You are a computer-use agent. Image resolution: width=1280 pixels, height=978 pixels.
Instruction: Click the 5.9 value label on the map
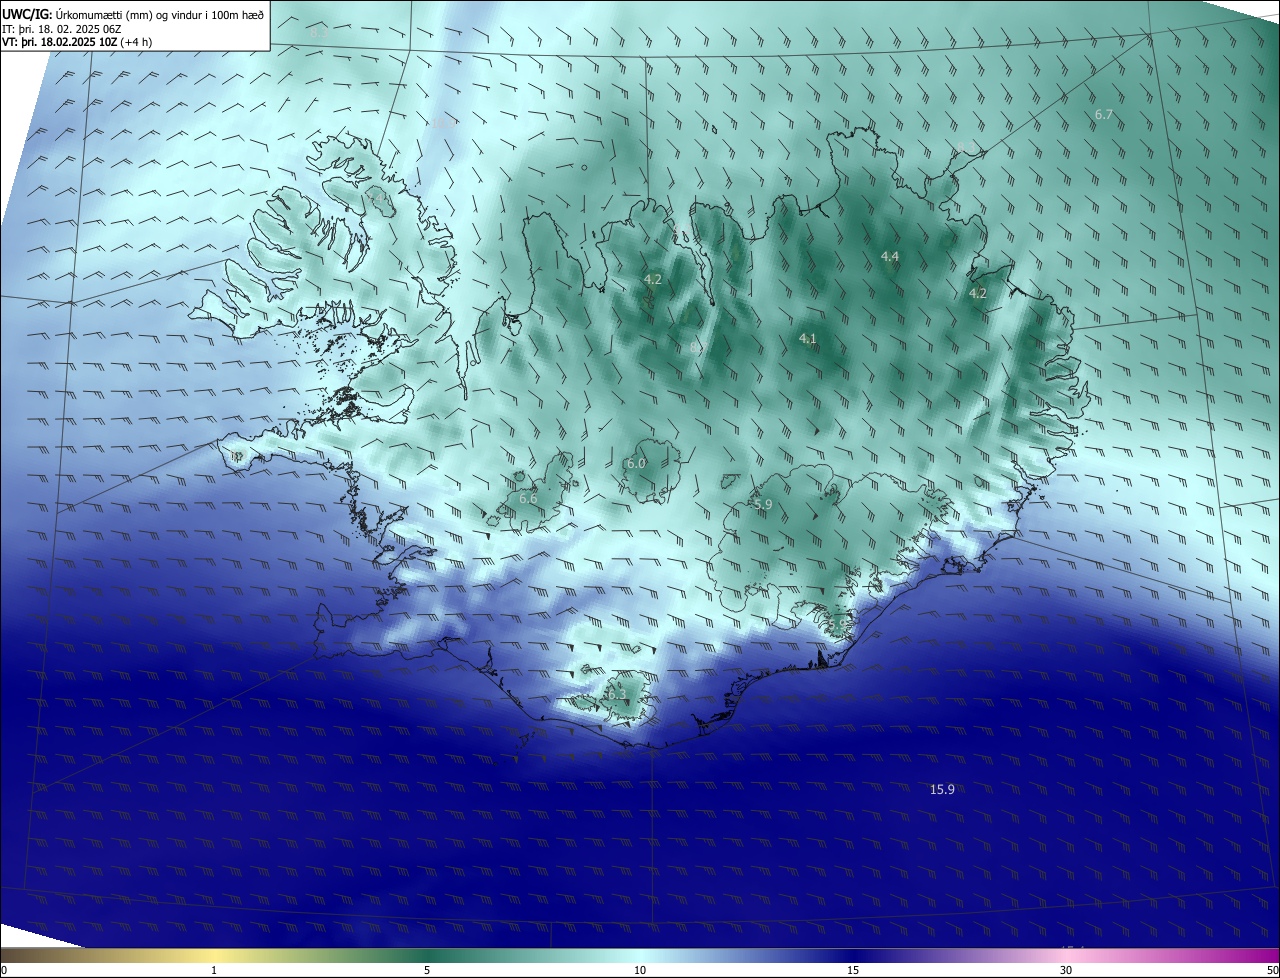pos(763,505)
